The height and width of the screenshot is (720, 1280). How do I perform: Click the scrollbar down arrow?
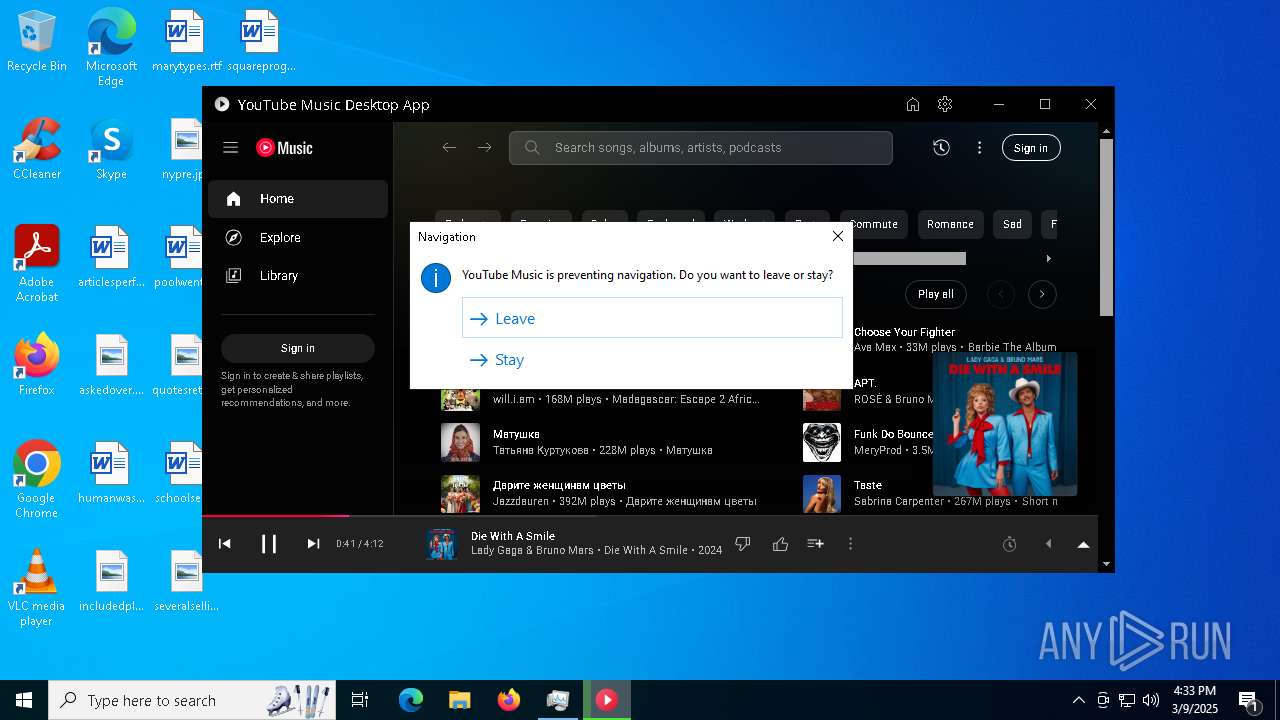click(x=1106, y=564)
